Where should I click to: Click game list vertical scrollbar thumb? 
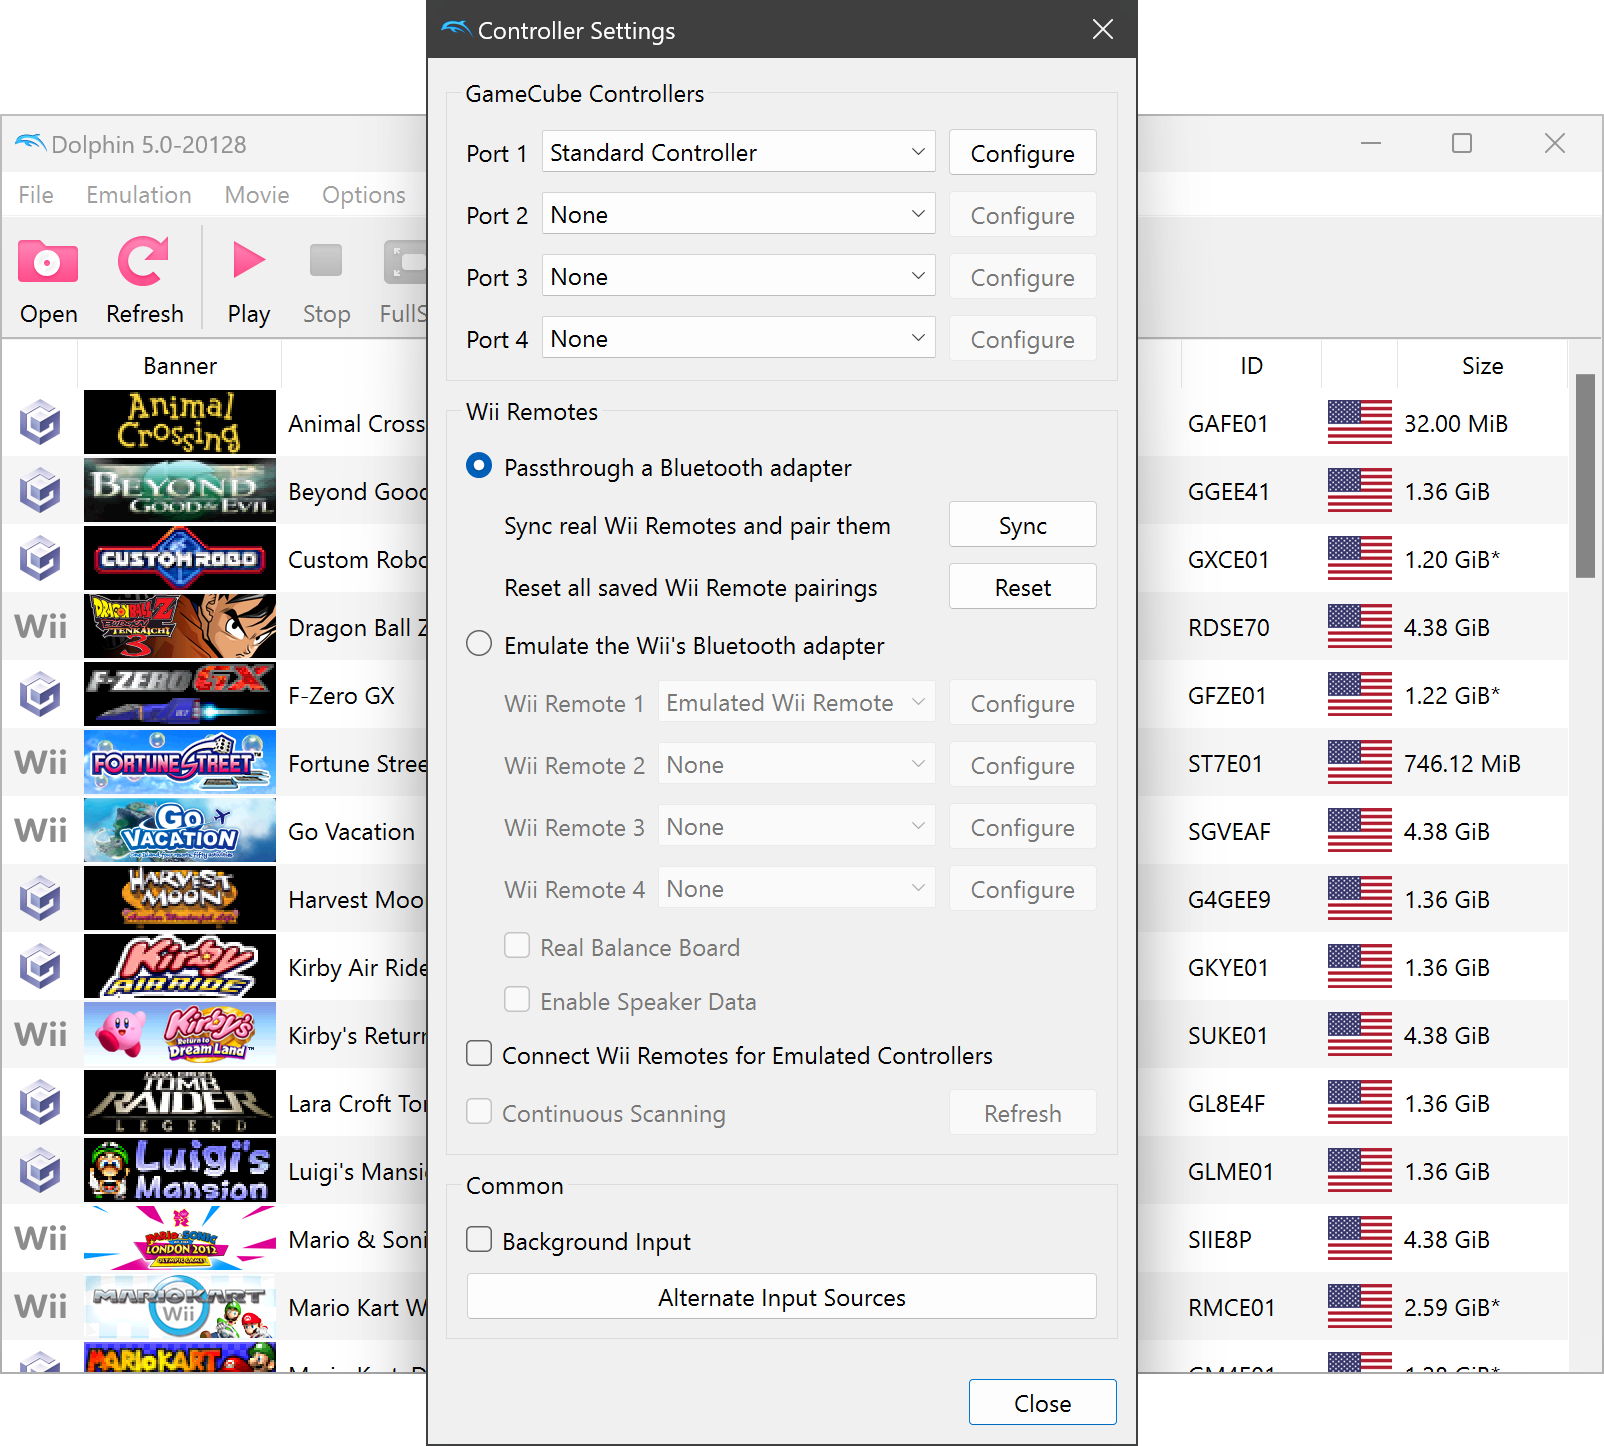click(1585, 476)
